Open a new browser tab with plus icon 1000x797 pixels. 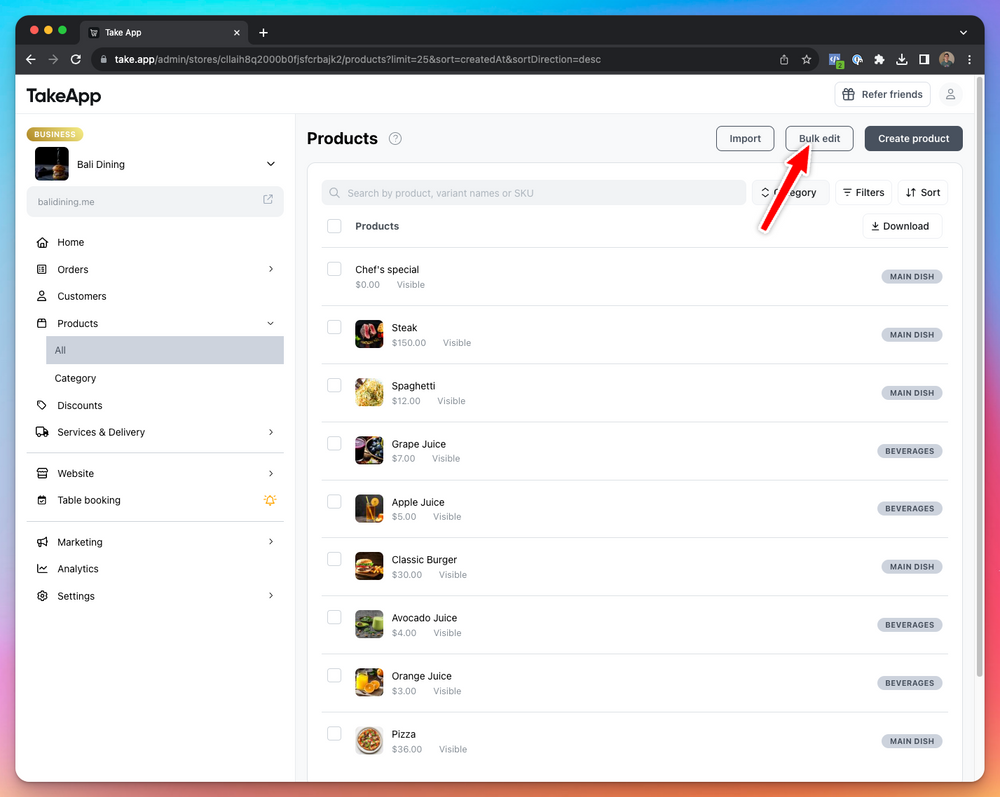click(263, 33)
